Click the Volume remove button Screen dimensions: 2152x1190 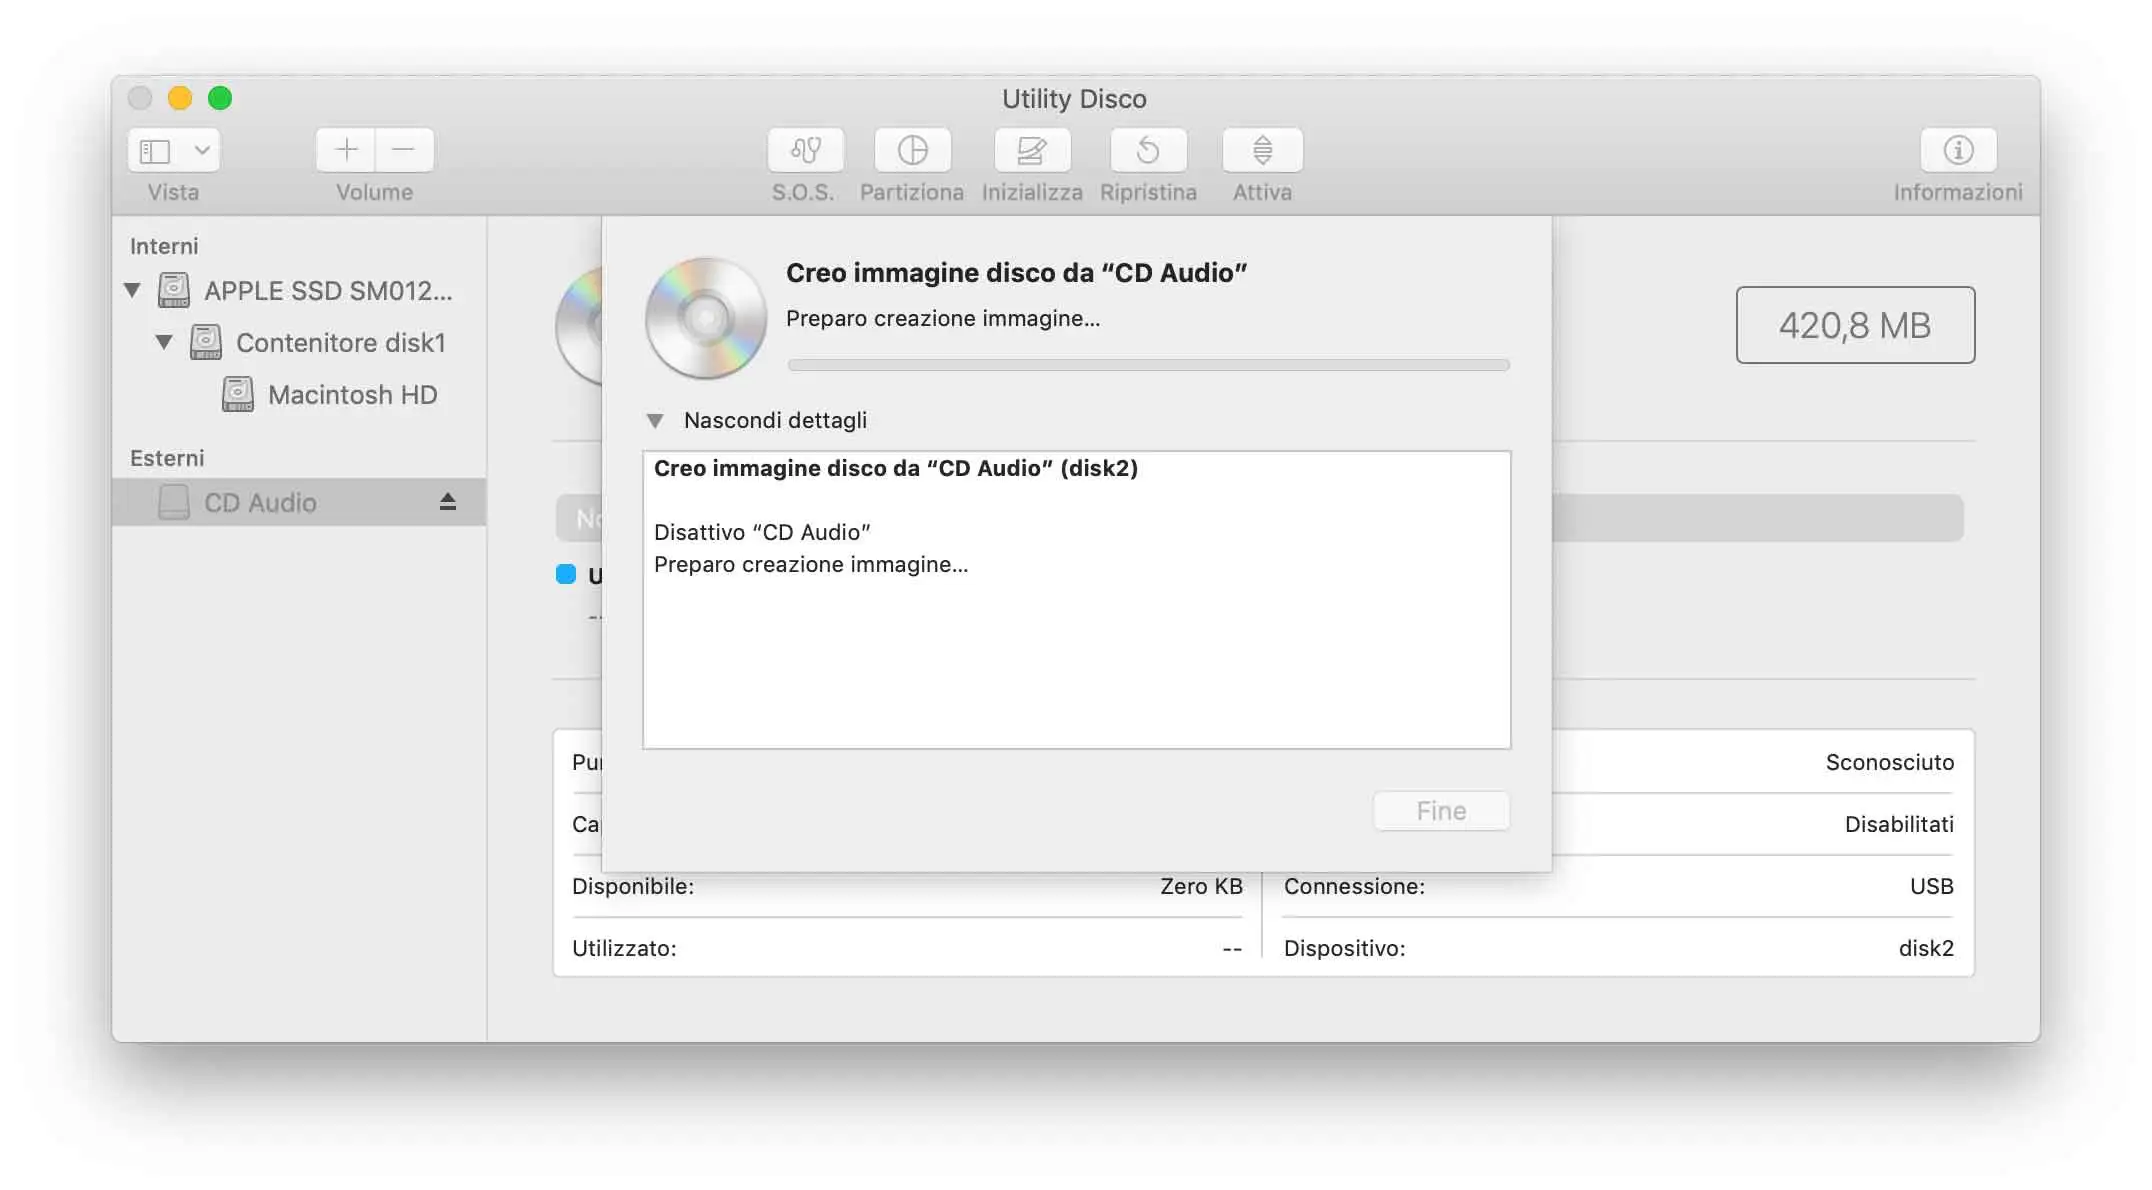(404, 149)
